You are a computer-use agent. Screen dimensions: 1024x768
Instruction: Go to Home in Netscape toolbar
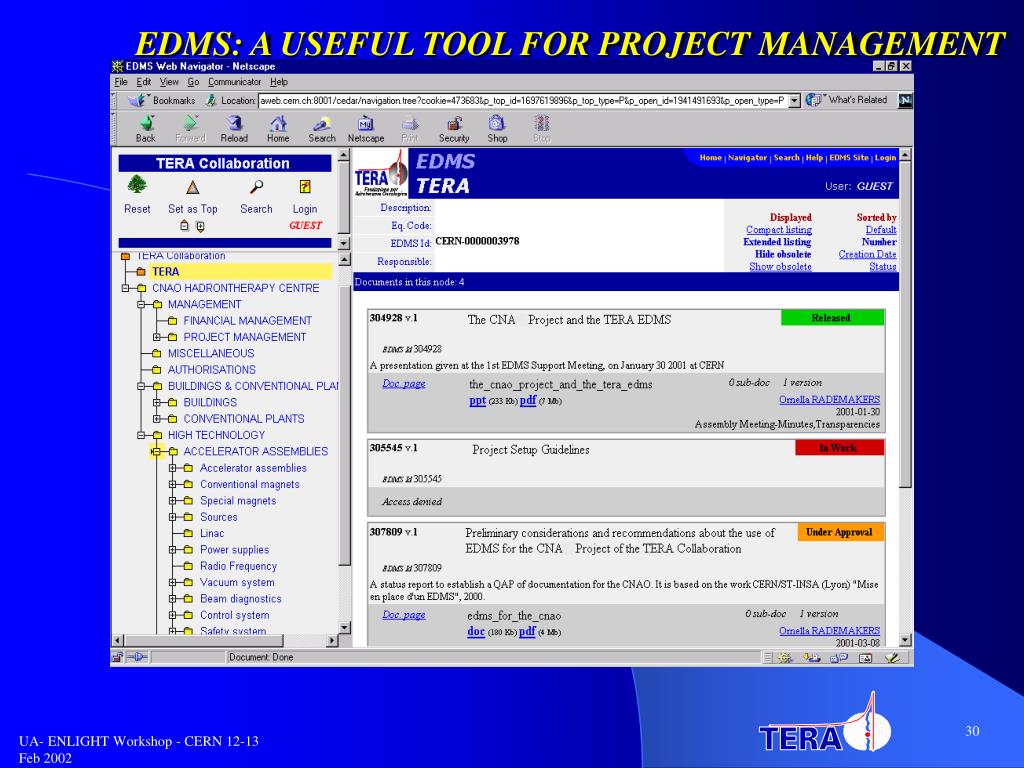click(x=278, y=129)
